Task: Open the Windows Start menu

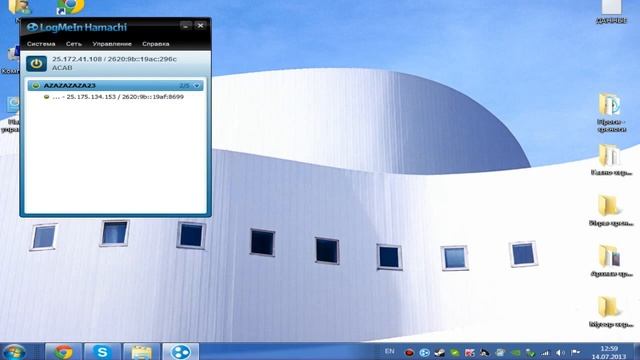Action: click(14, 352)
